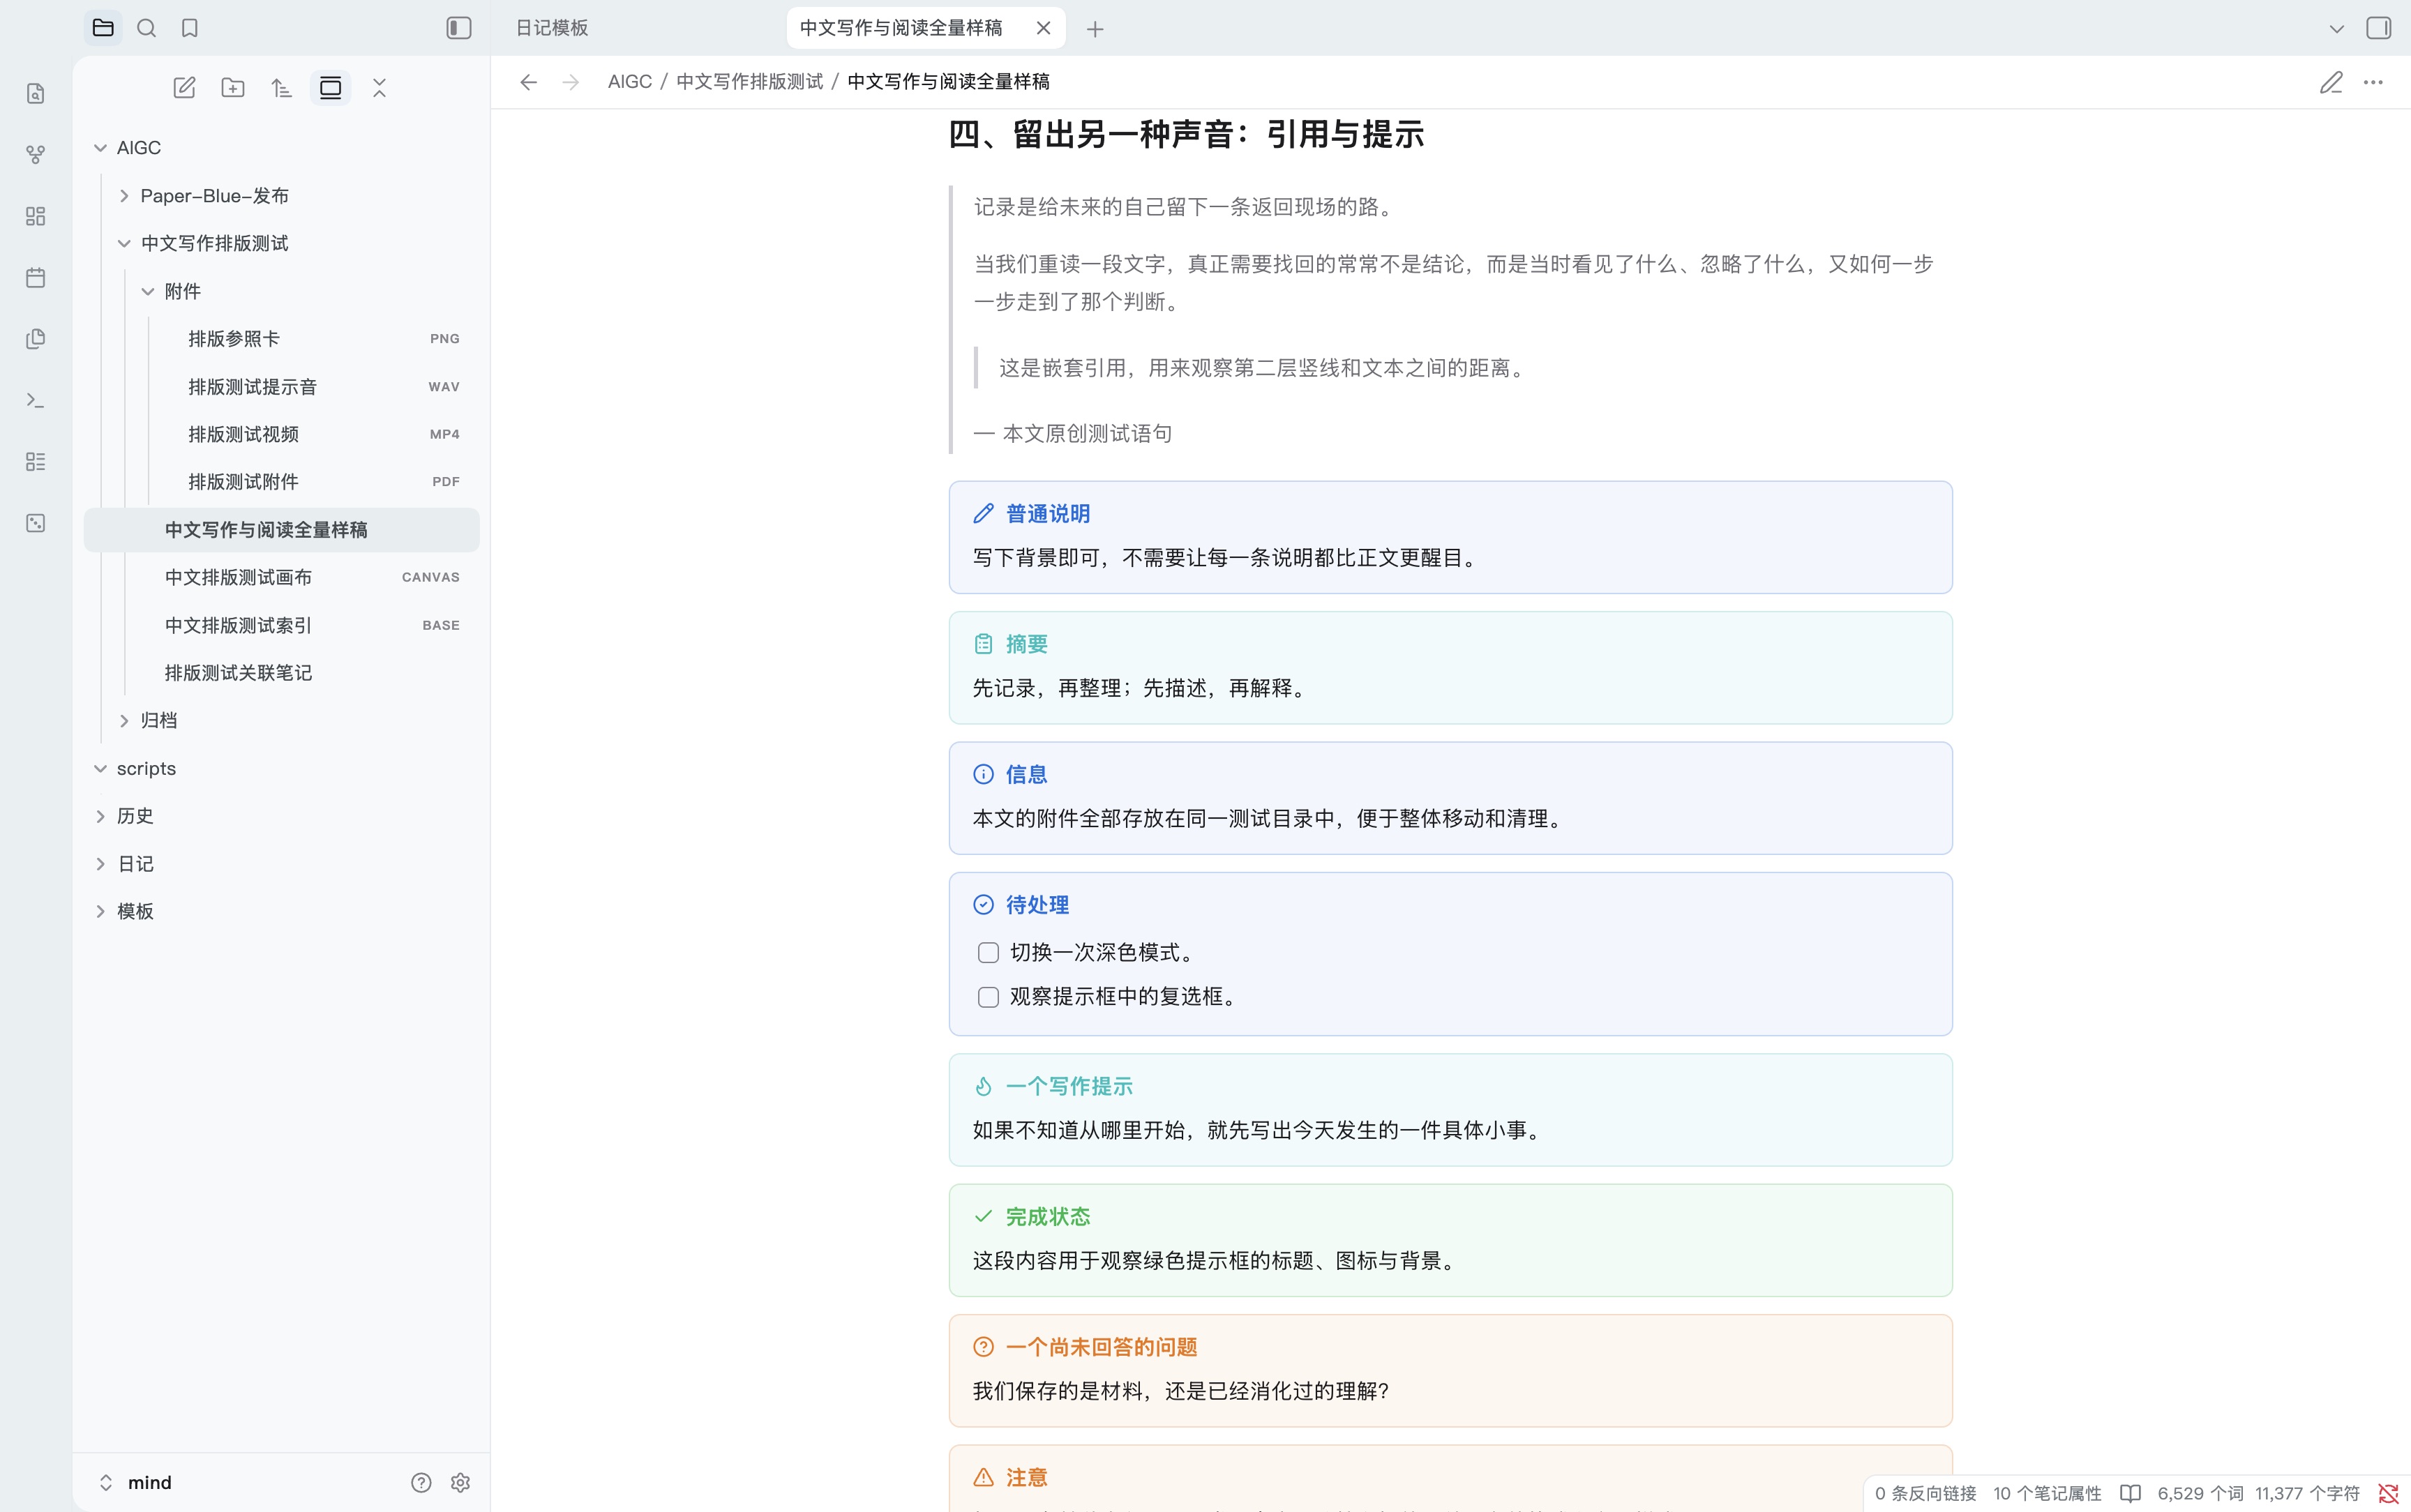Expand the 归档 folder
The image size is (2411, 1512).
pyautogui.click(x=124, y=720)
